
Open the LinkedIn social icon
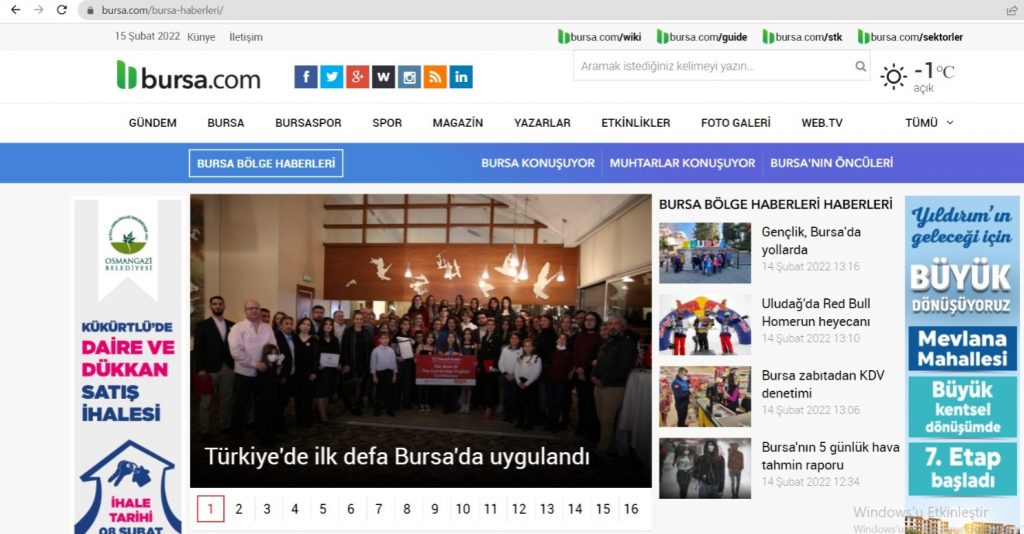[461, 77]
